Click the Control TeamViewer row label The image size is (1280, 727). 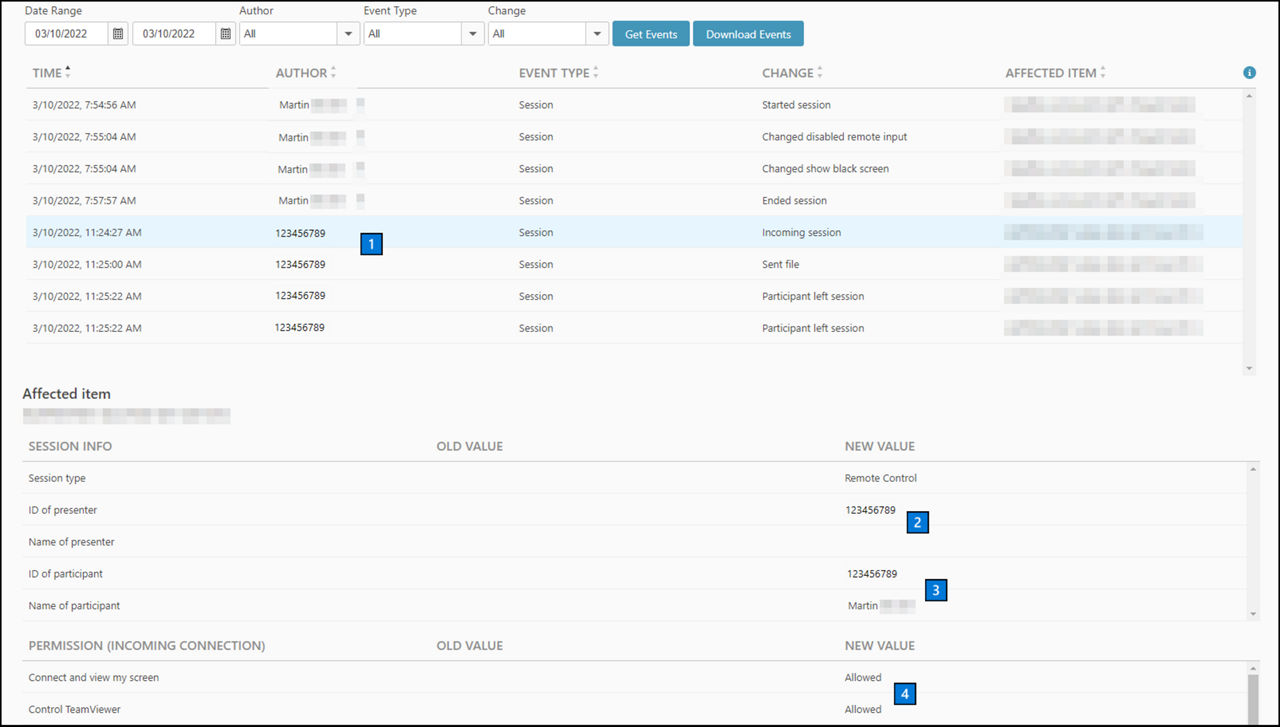[77, 710]
